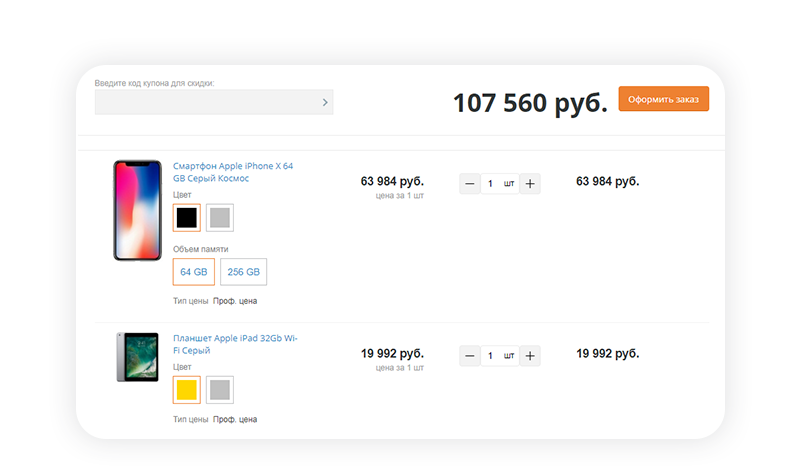
Task: Decrease iPad quantity with minus icon
Action: click(470, 356)
